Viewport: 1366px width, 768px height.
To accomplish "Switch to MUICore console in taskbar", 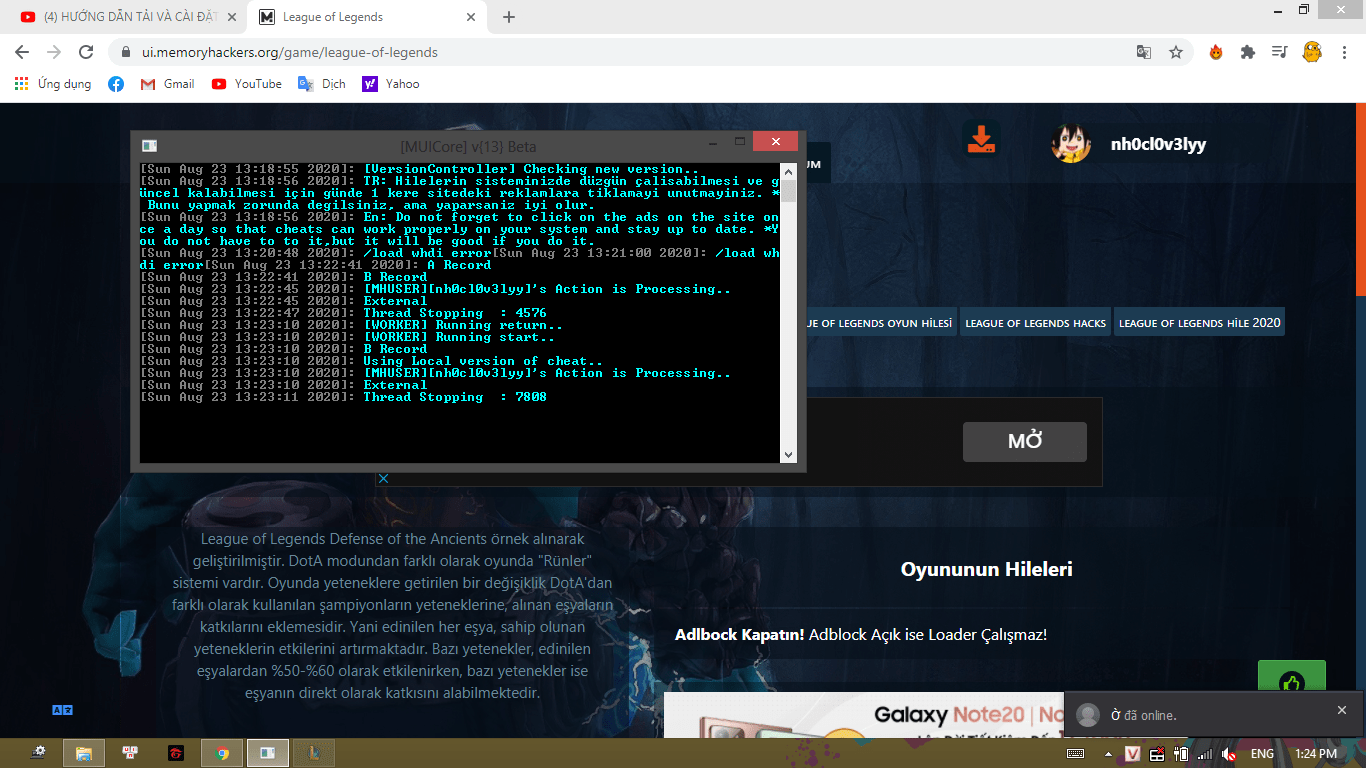I will [x=268, y=753].
